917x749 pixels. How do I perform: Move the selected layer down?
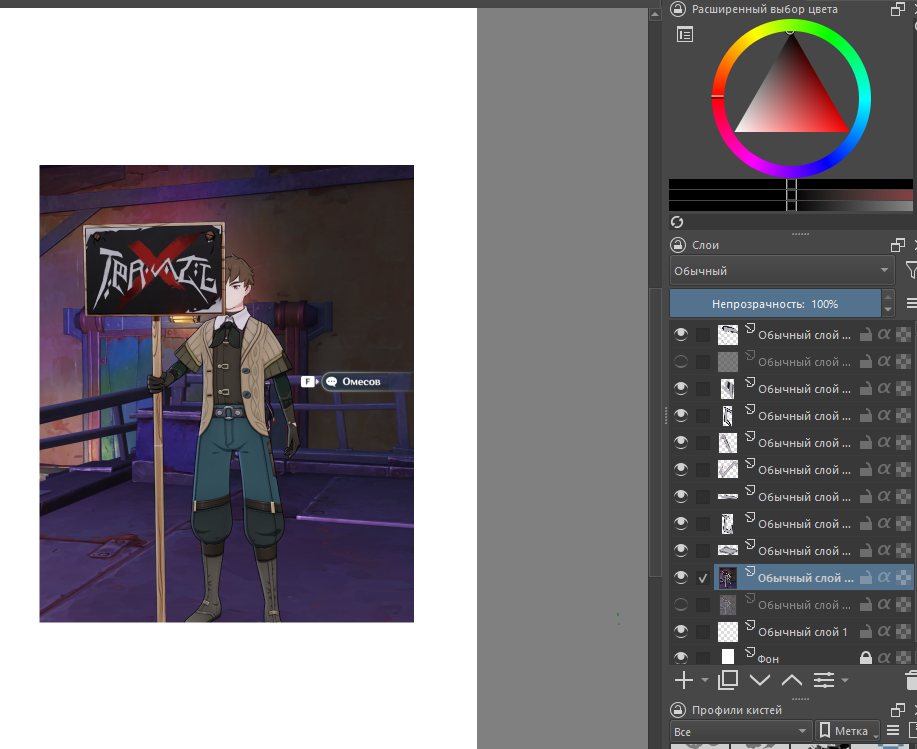click(760, 680)
